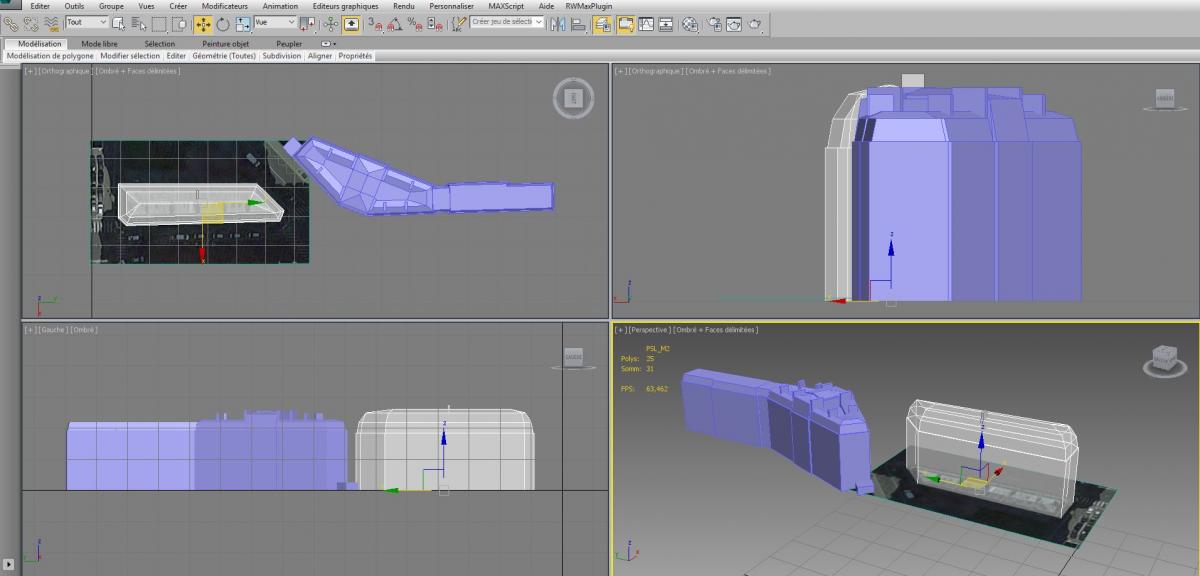Image resolution: width=1200 pixels, height=576 pixels.
Task: Select the Rotate transform tool
Action: 222,23
